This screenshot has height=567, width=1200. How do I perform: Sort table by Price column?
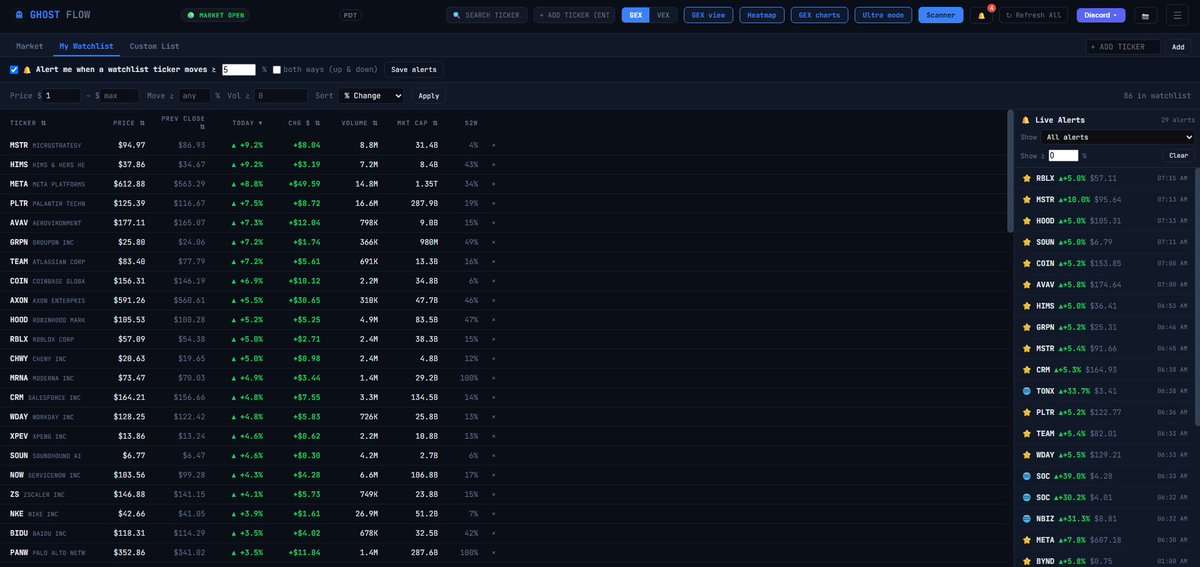pyautogui.click(x=129, y=122)
